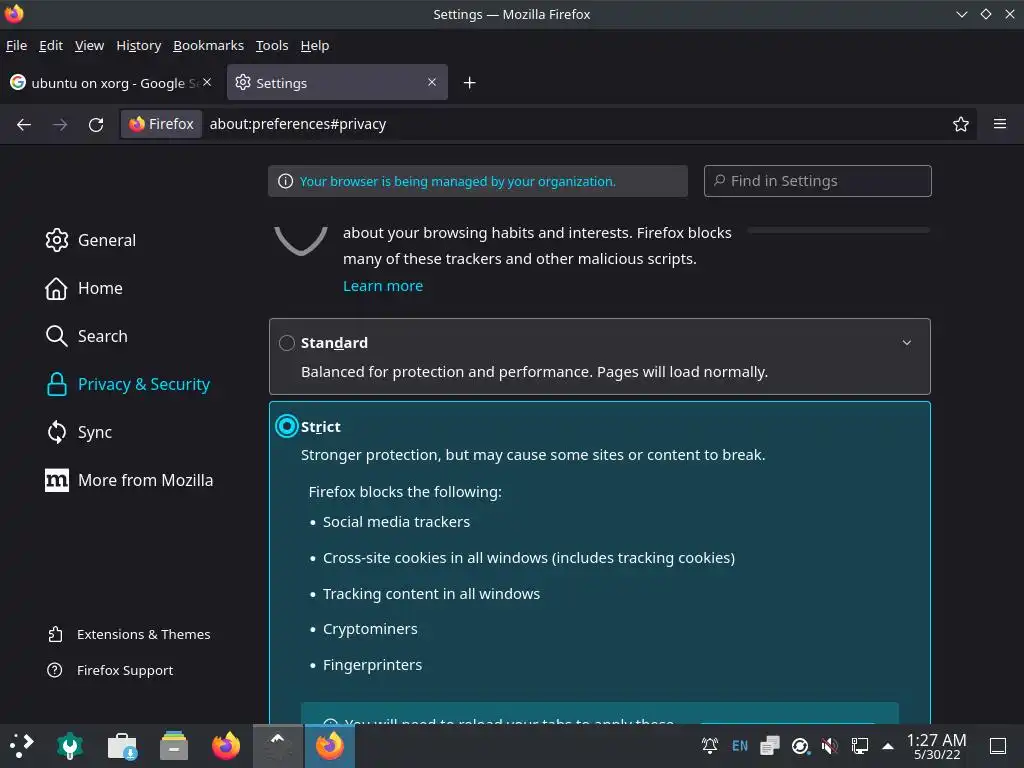Close the ubuntu on xorg Google tab
Screen dimensions: 1024x768
(x=207, y=82)
